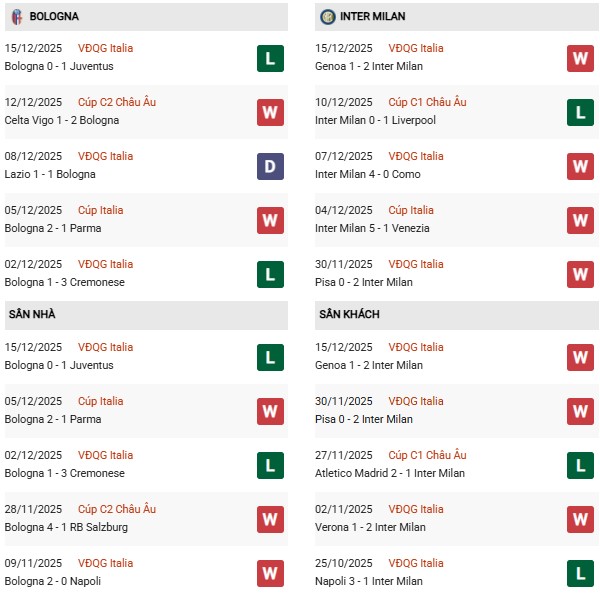Click the Bologna 4 - 1 RB Salzburg score line
Screen dimensions: 600x593
tap(66, 527)
